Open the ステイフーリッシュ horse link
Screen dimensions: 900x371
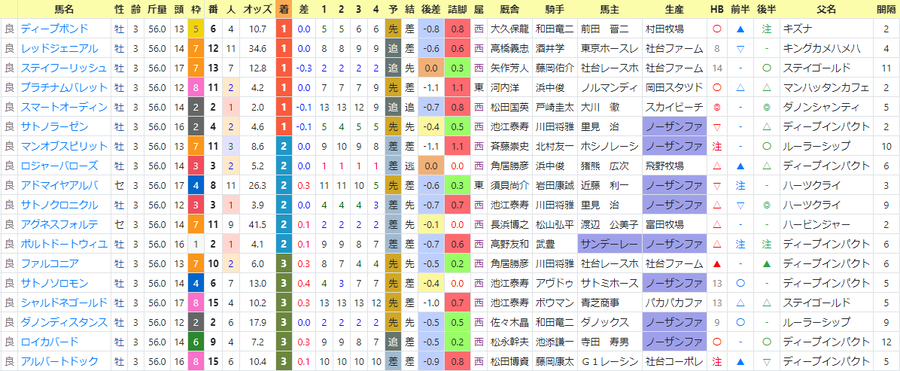pyautogui.click(x=64, y=68)
